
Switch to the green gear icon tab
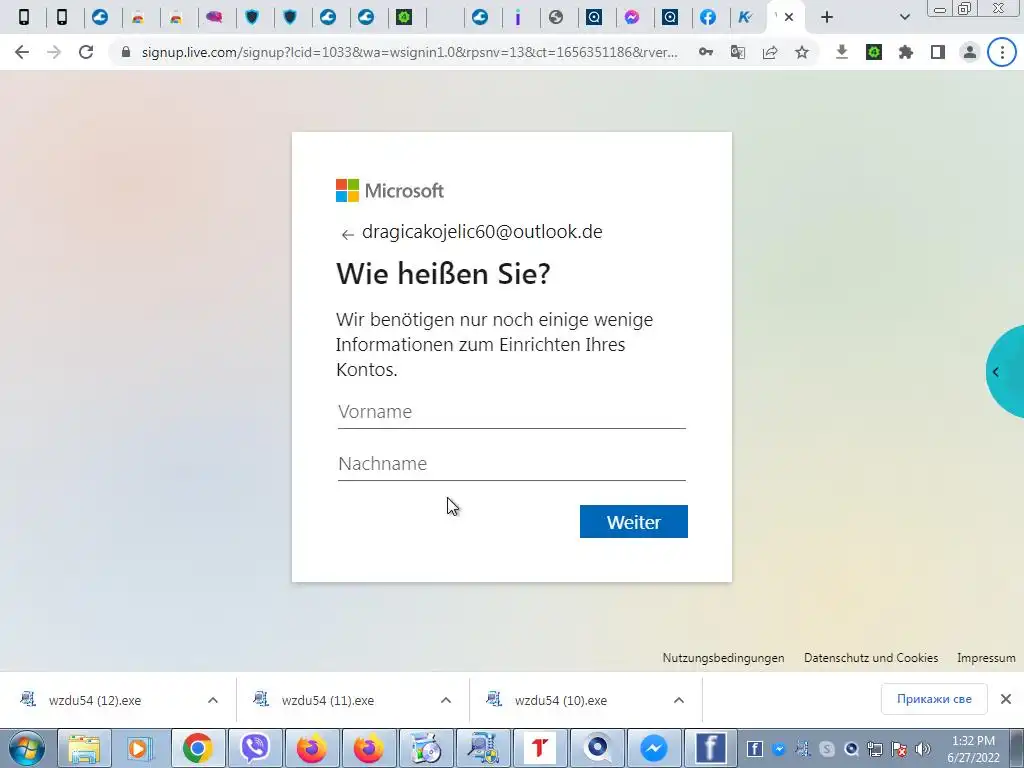pos(404,18)
